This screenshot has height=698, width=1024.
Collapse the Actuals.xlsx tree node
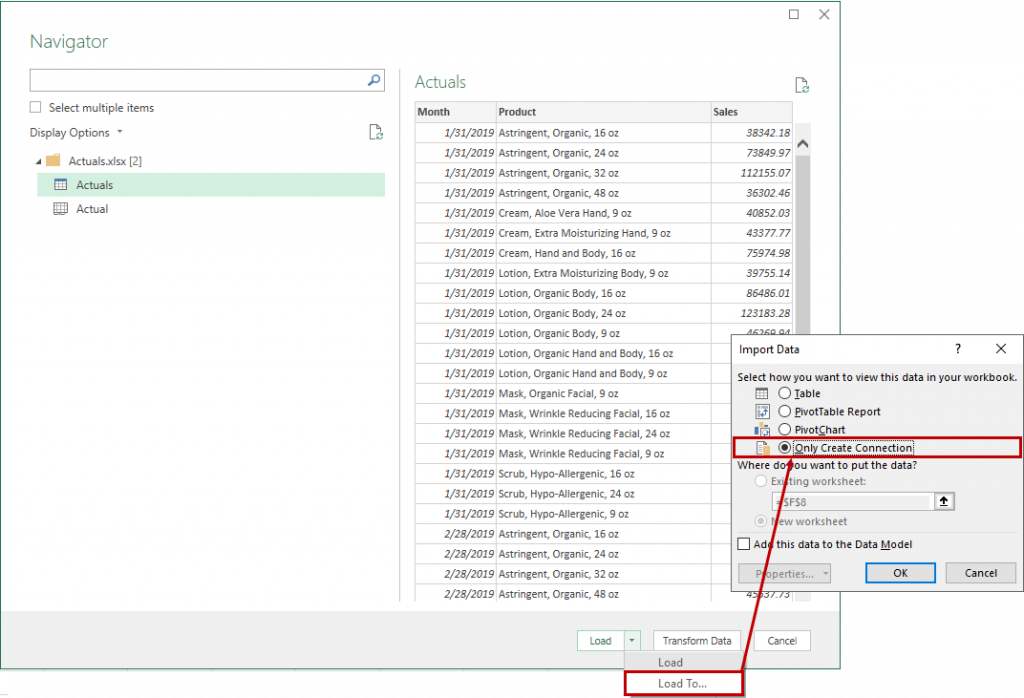point(40,160)
